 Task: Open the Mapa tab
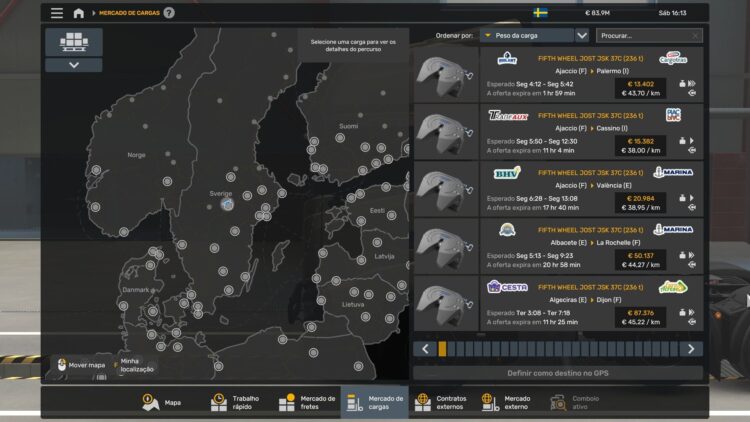(x=162, y=402)
